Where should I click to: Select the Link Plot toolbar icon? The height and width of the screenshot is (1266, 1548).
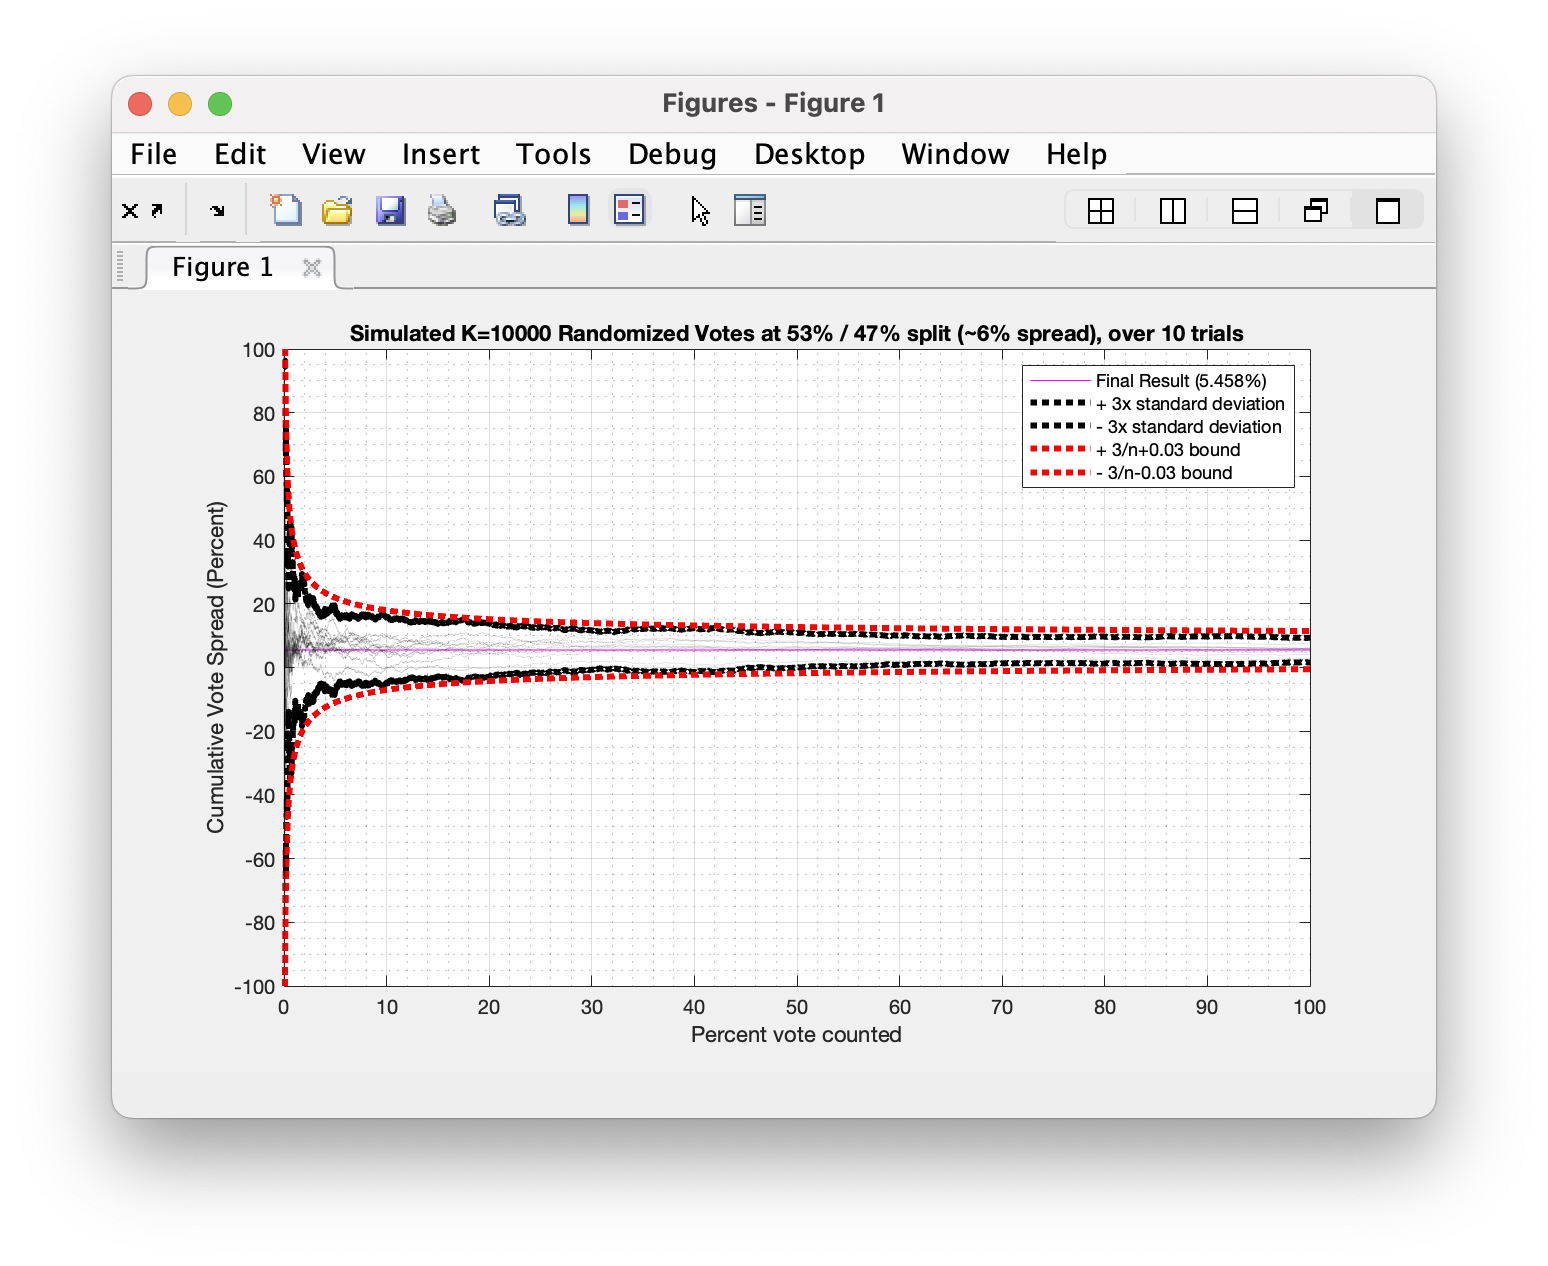(509, 210)
